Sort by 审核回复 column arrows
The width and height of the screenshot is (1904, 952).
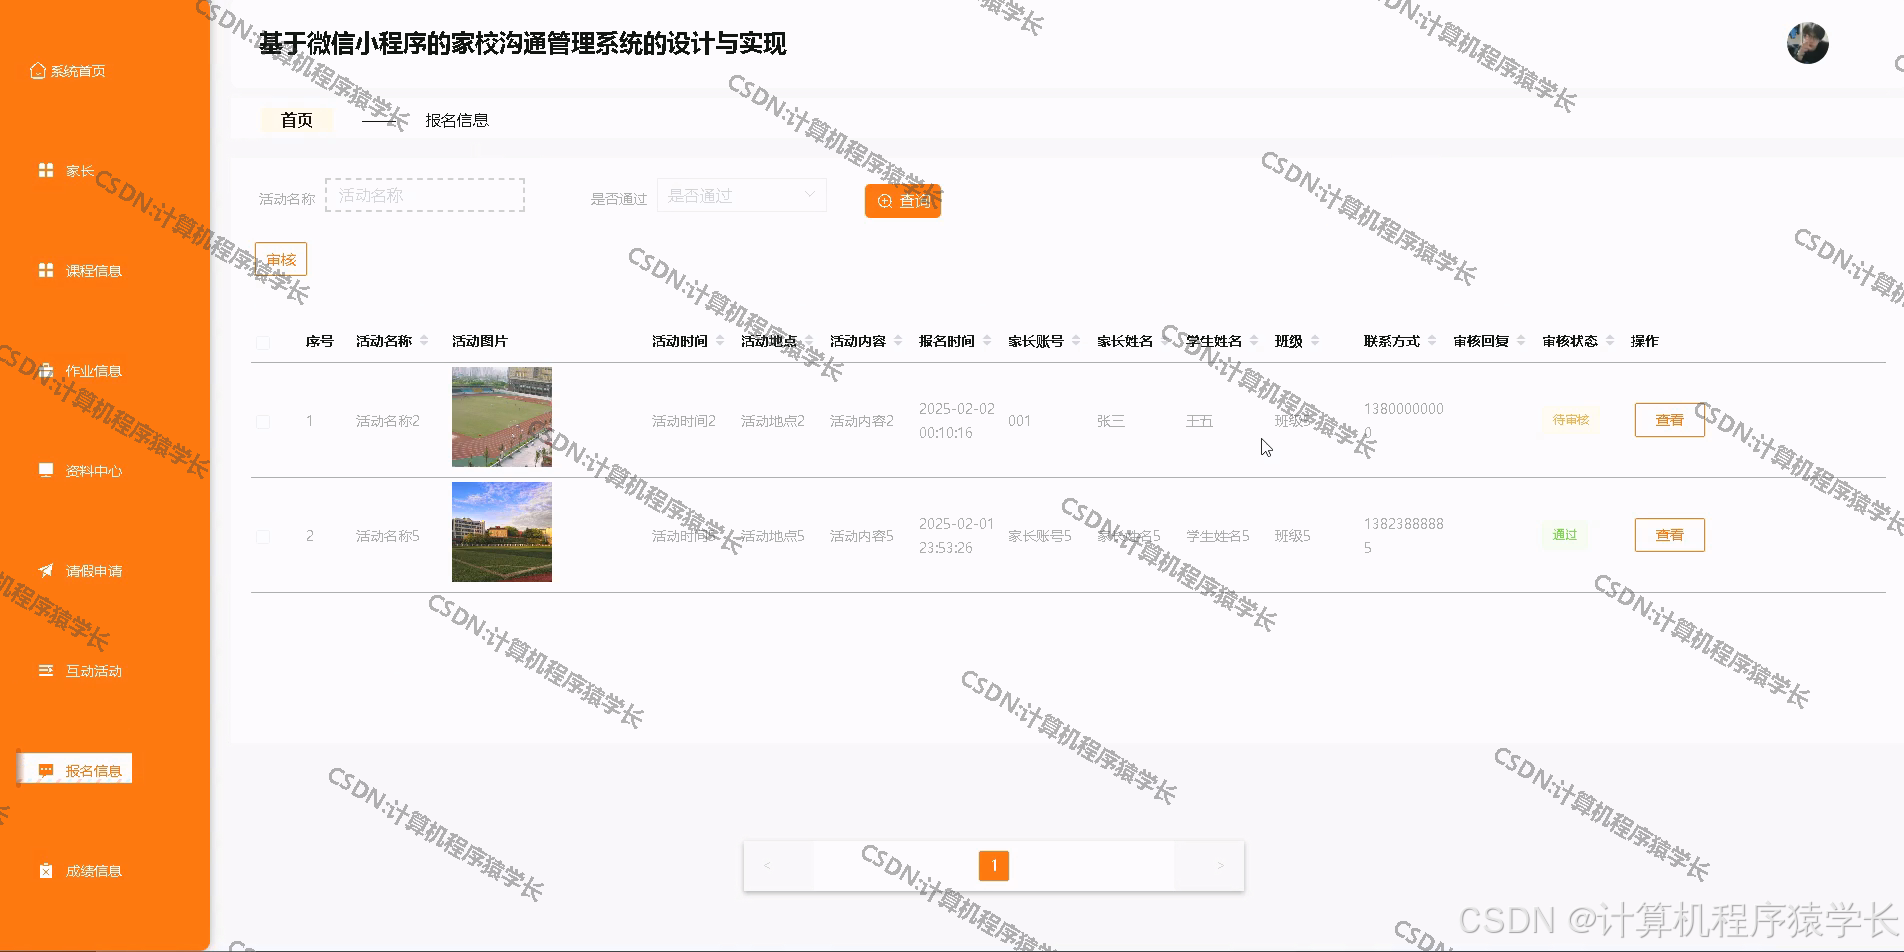(x=1521, y=341)
